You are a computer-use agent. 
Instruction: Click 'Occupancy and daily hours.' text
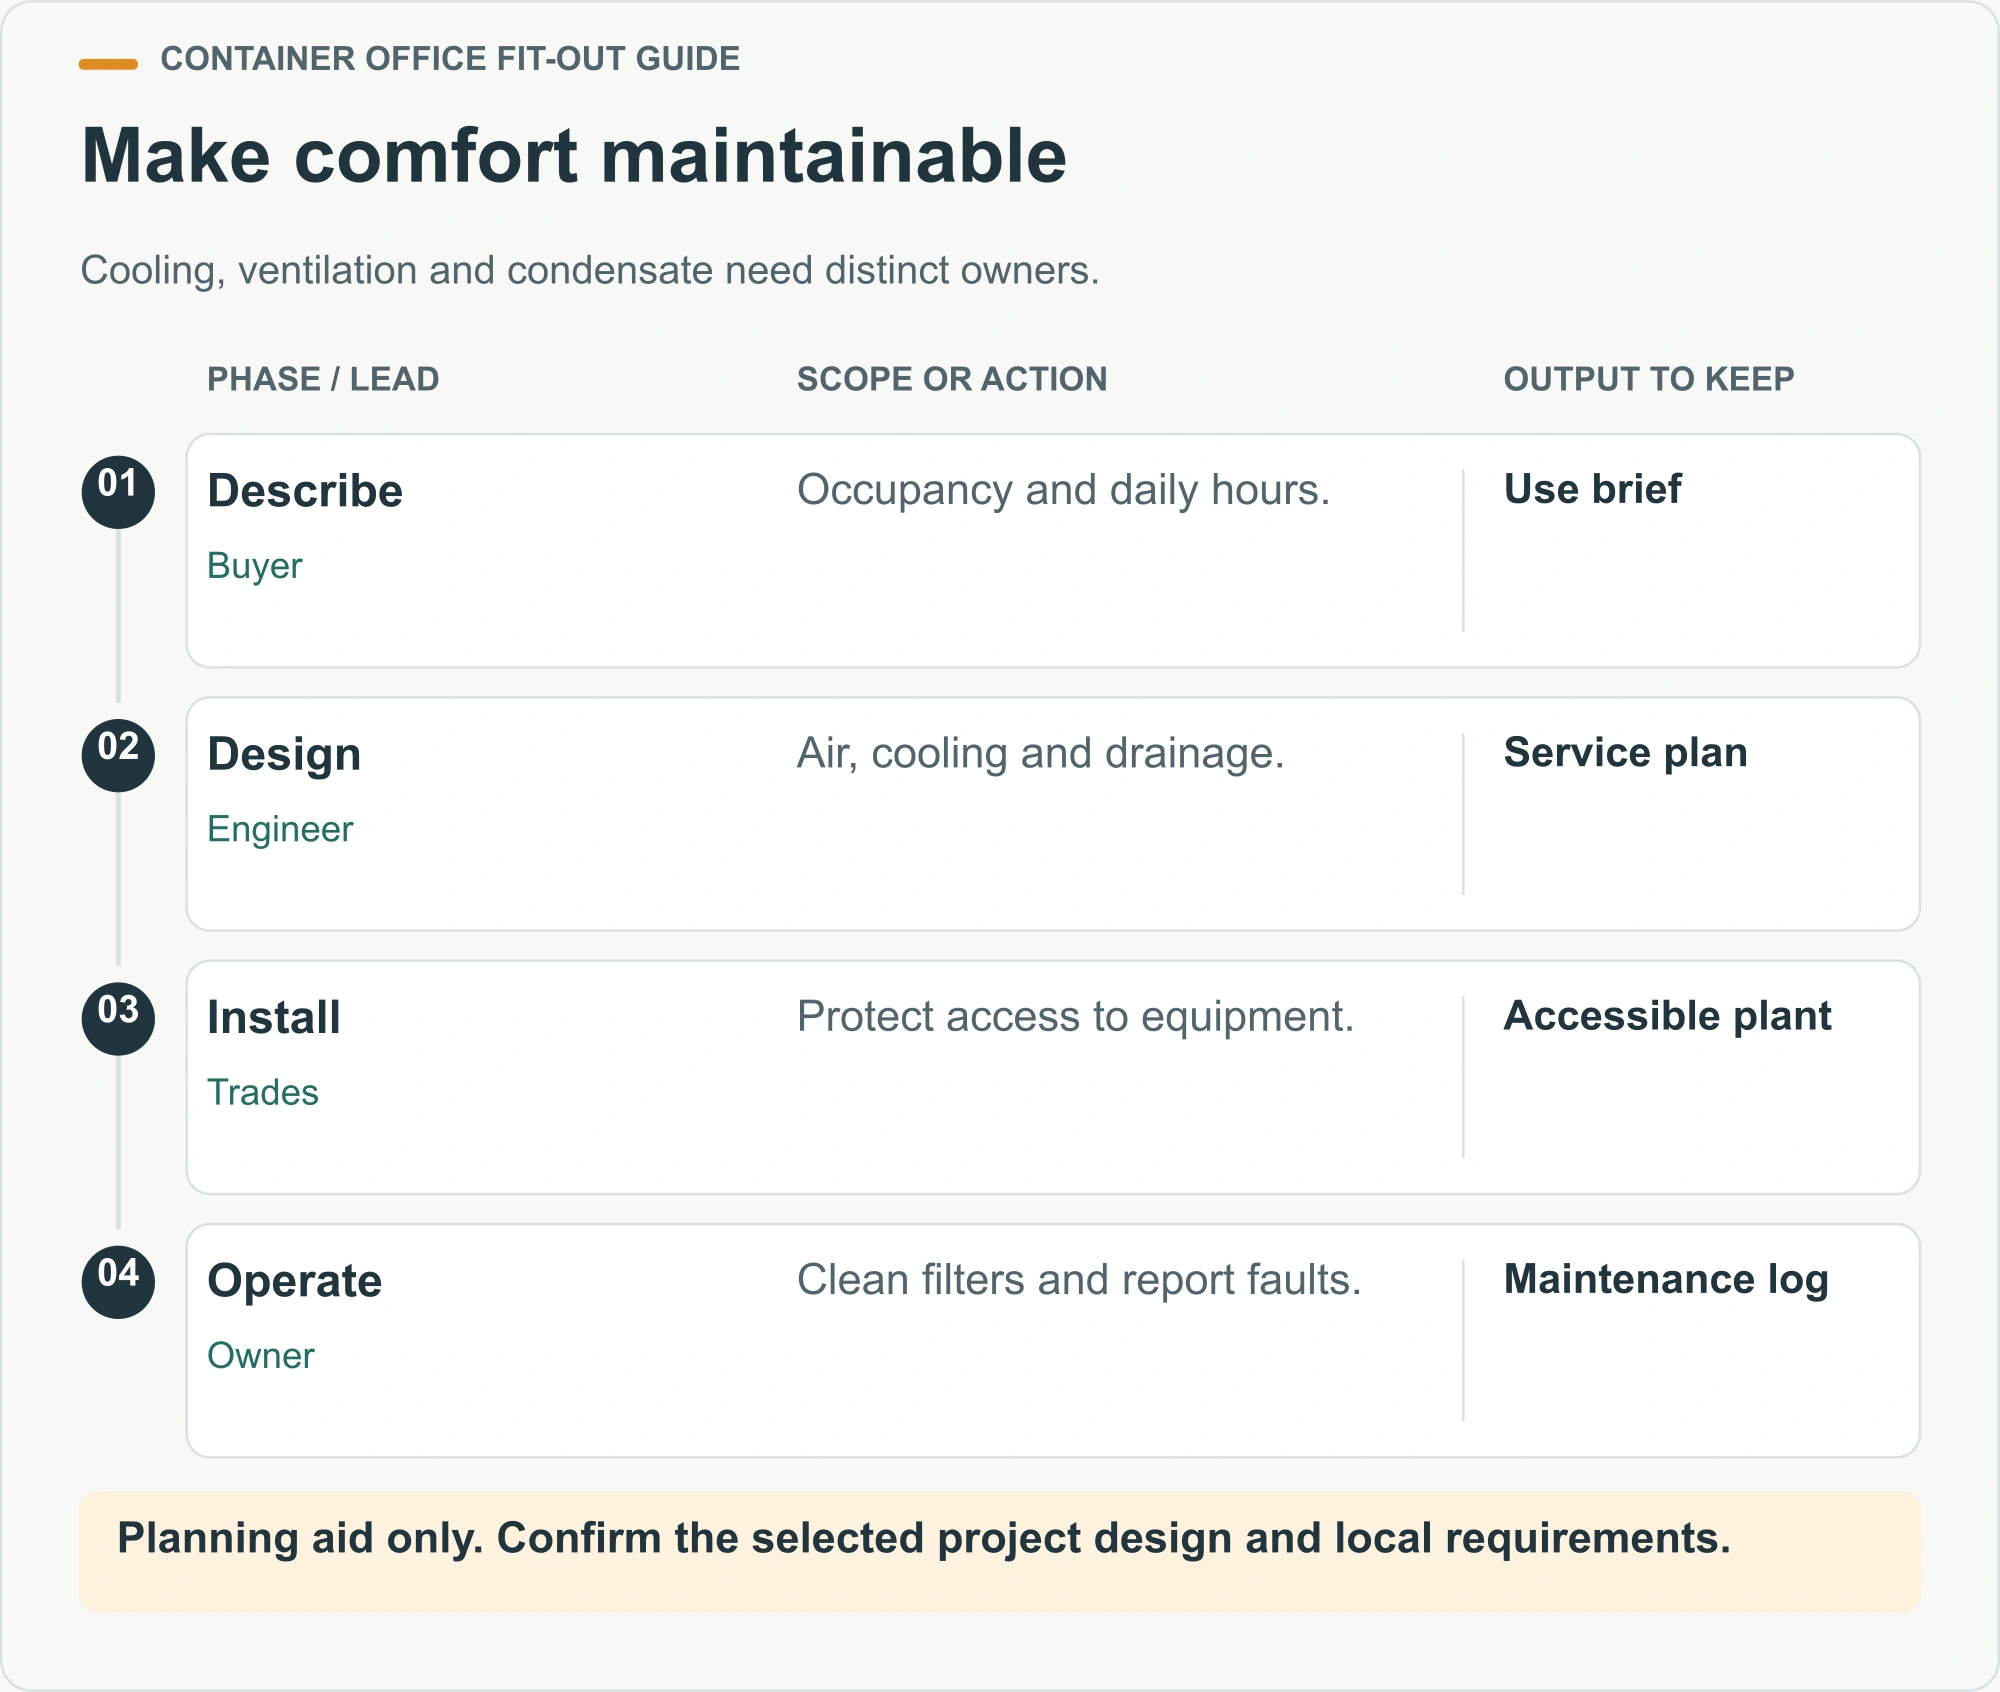point(1063,491)
